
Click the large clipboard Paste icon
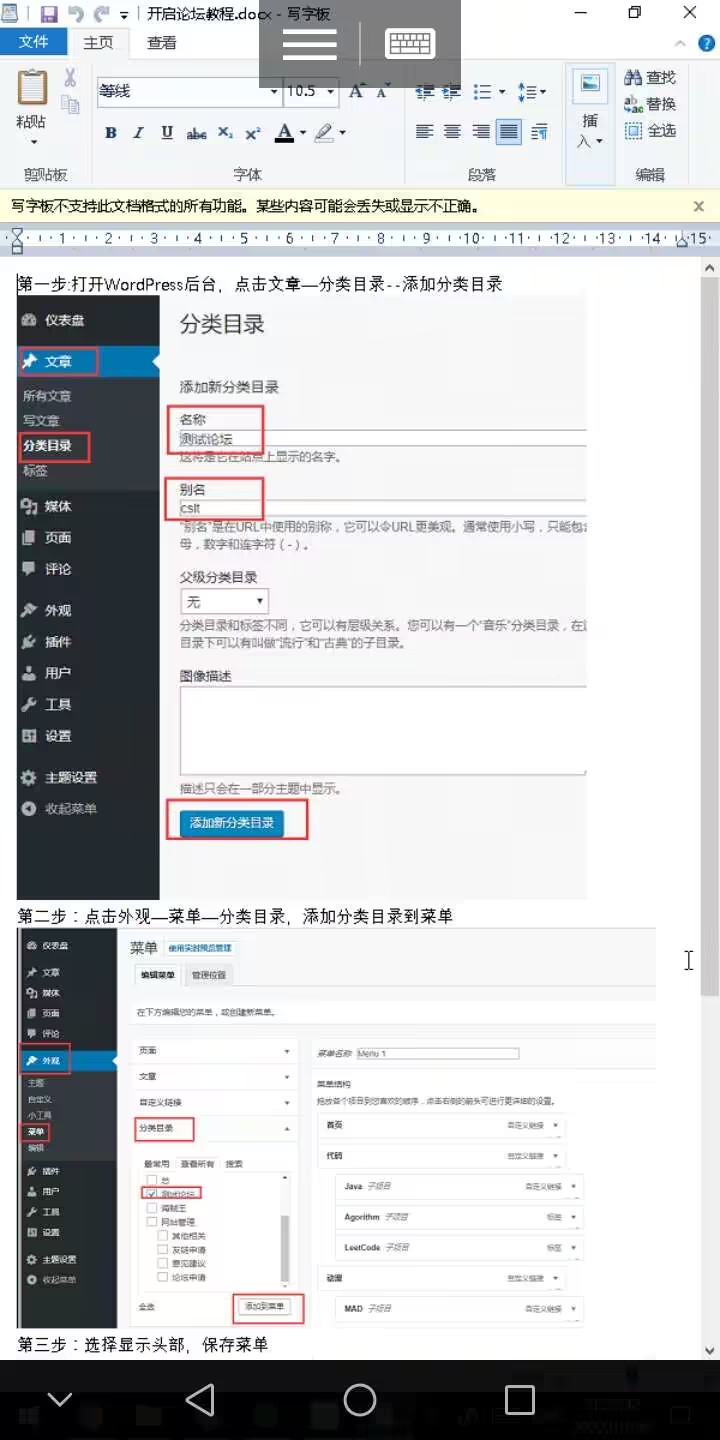pyautogui.click(x=32, y=87)
